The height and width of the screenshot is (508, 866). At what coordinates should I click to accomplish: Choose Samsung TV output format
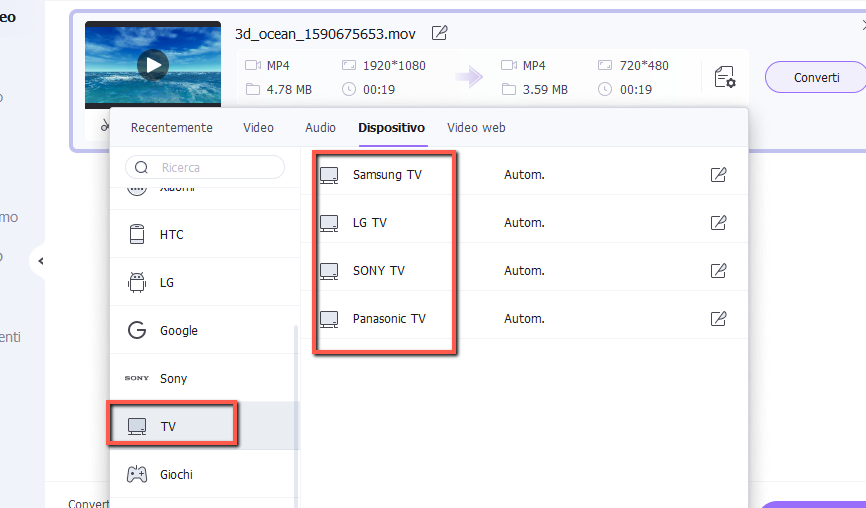(386, 175)
